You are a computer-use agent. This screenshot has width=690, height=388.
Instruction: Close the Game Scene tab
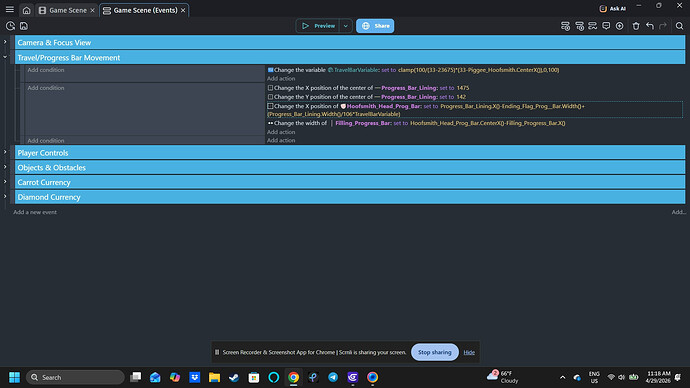point(92,10)
